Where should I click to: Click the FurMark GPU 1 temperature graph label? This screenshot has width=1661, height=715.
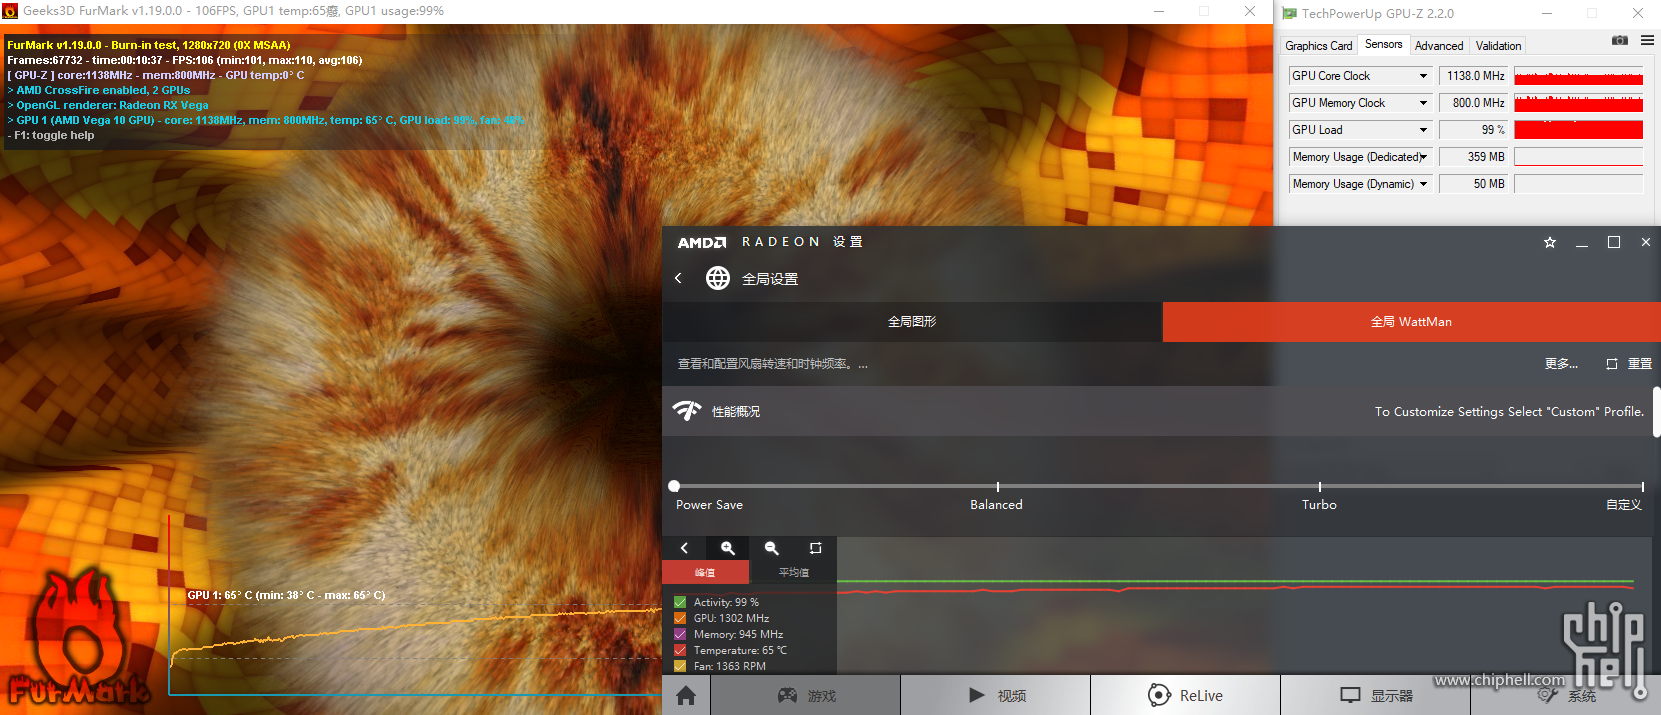point(286,595)
